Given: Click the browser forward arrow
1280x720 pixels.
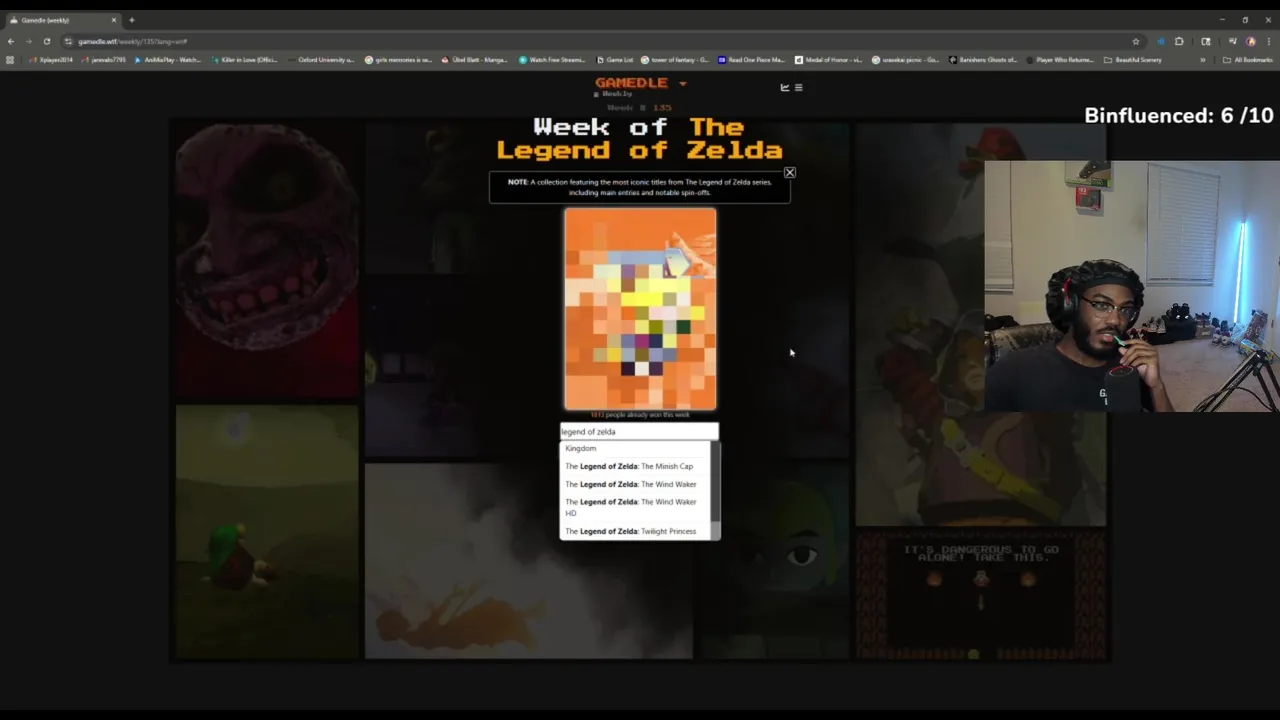Looking at the screenshot, I should point(28,41).
